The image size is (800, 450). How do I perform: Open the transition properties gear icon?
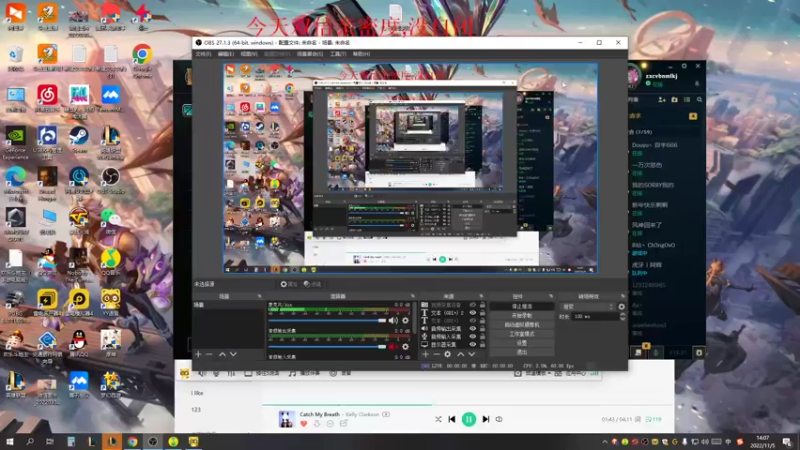(621, 307)
